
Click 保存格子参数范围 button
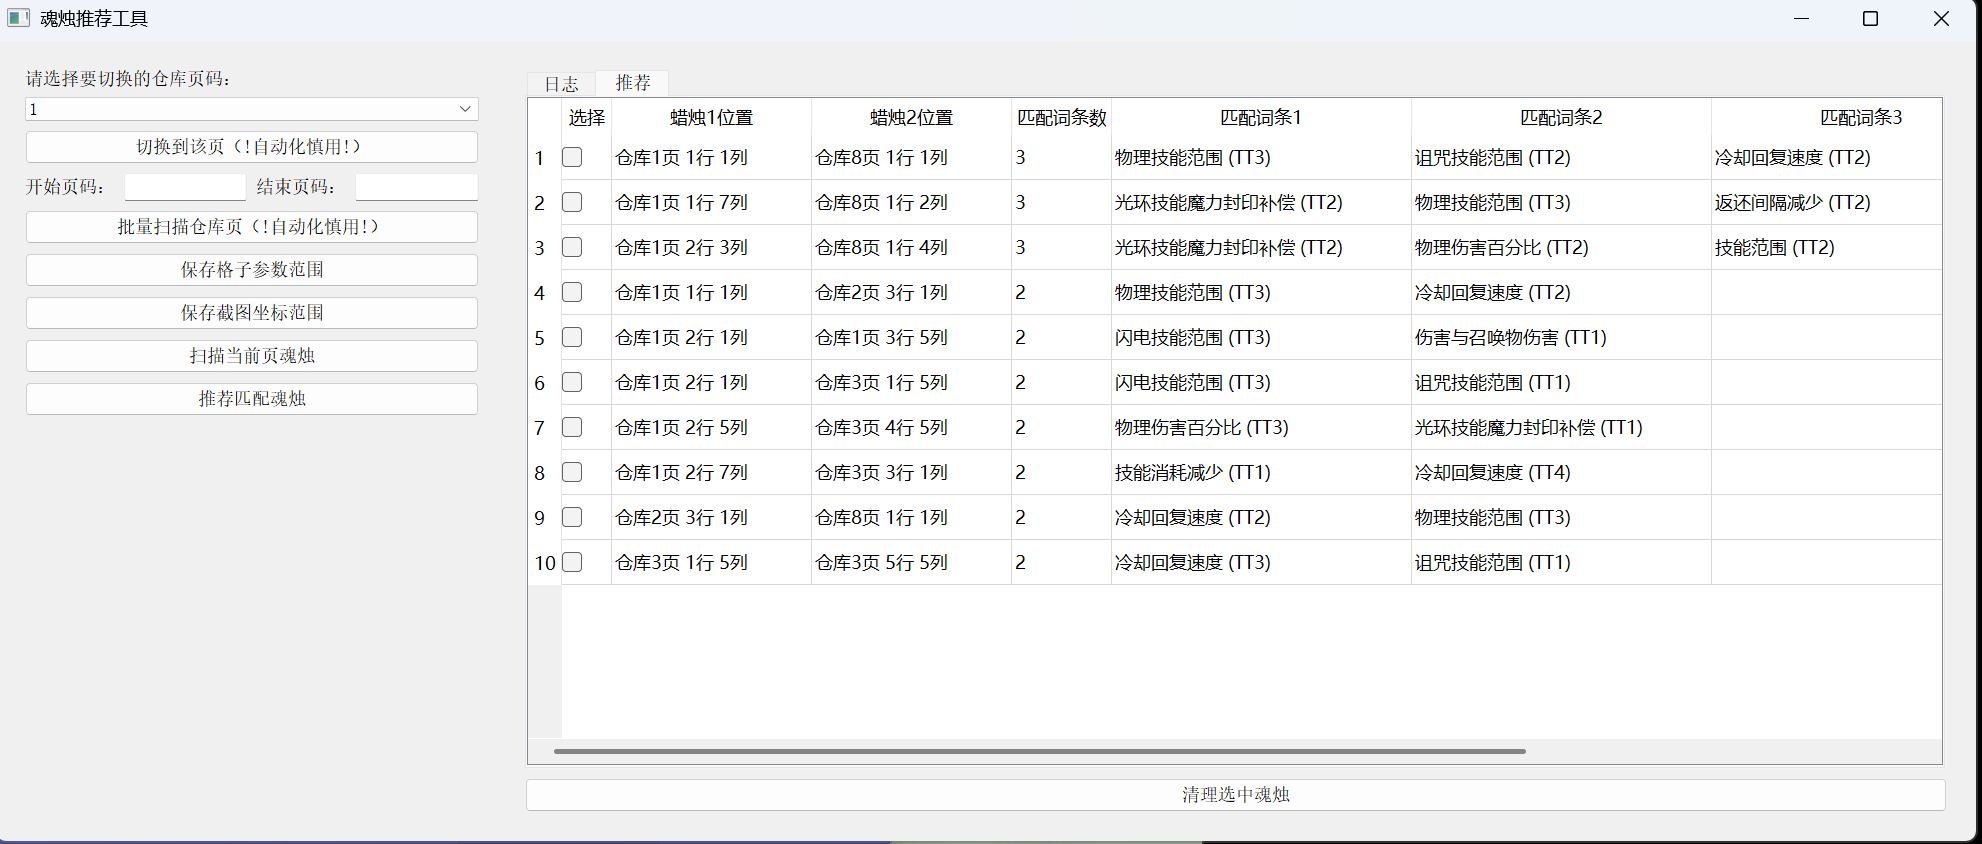pyautogui.click(x=252, y=270)
